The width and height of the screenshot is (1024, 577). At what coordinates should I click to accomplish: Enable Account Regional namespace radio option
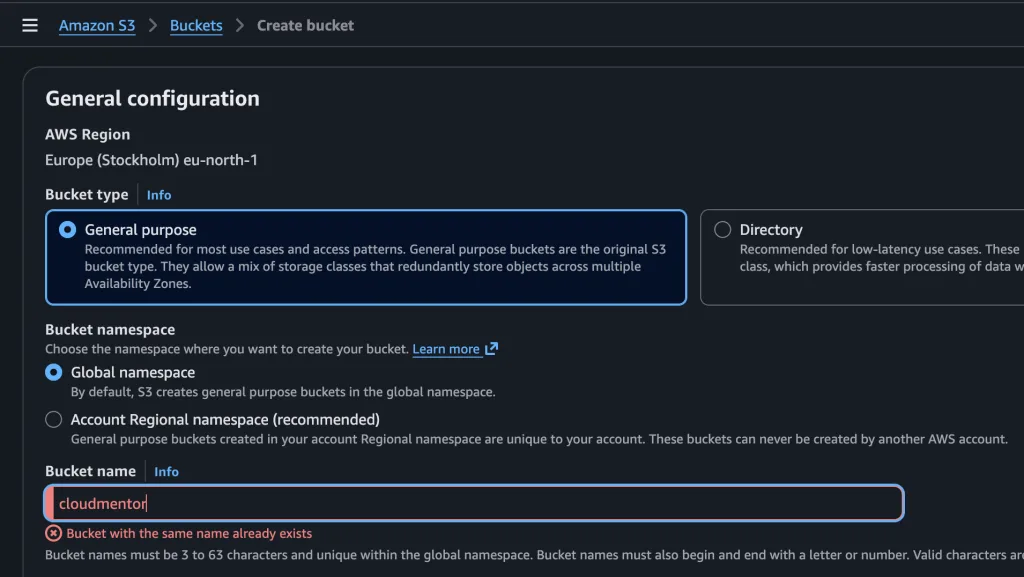click(54, 420)
